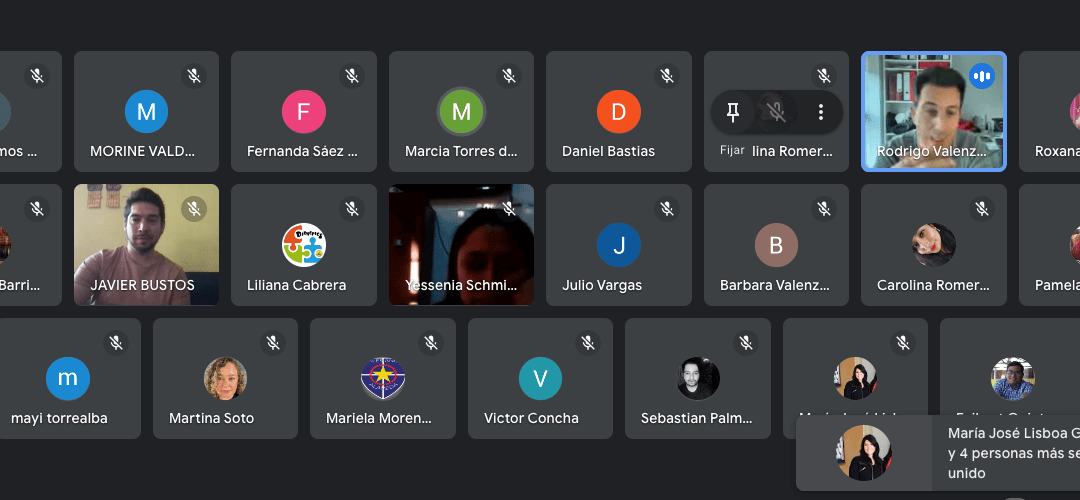Click the name label 'Yessenia Schmi...'
Screen dimensions: 1080x500
[x=461, y=284]
